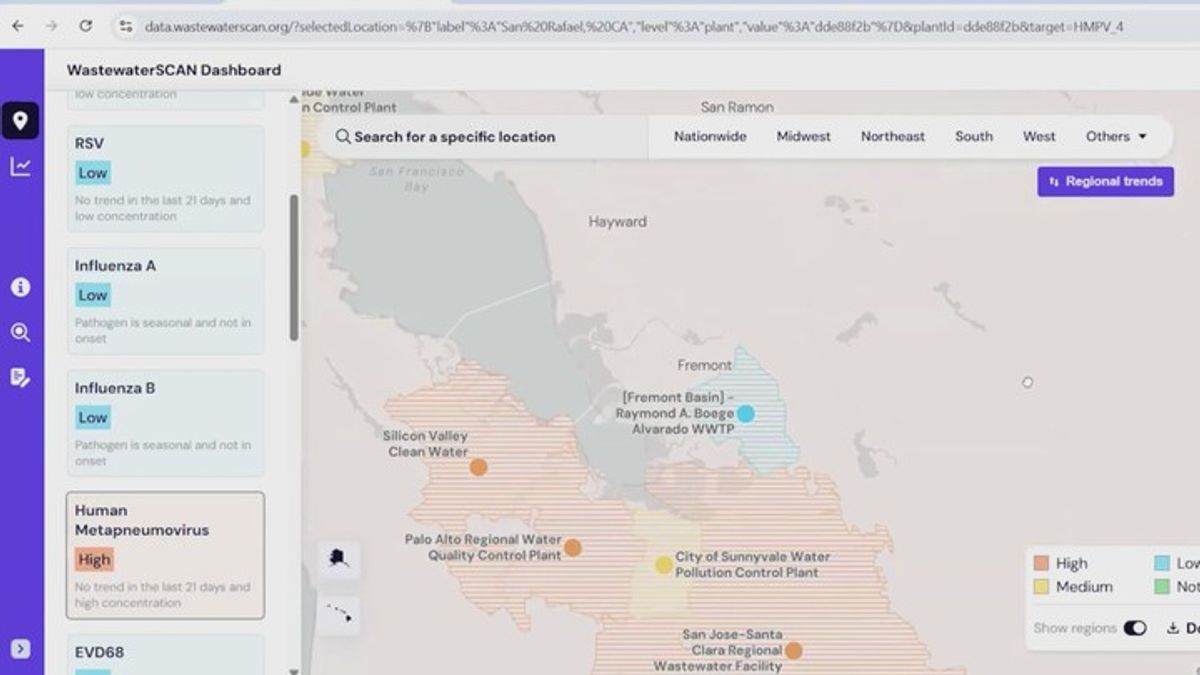Switch to the West region
The height and width of the screenshot is (675, 1200).
[1039, 137]
